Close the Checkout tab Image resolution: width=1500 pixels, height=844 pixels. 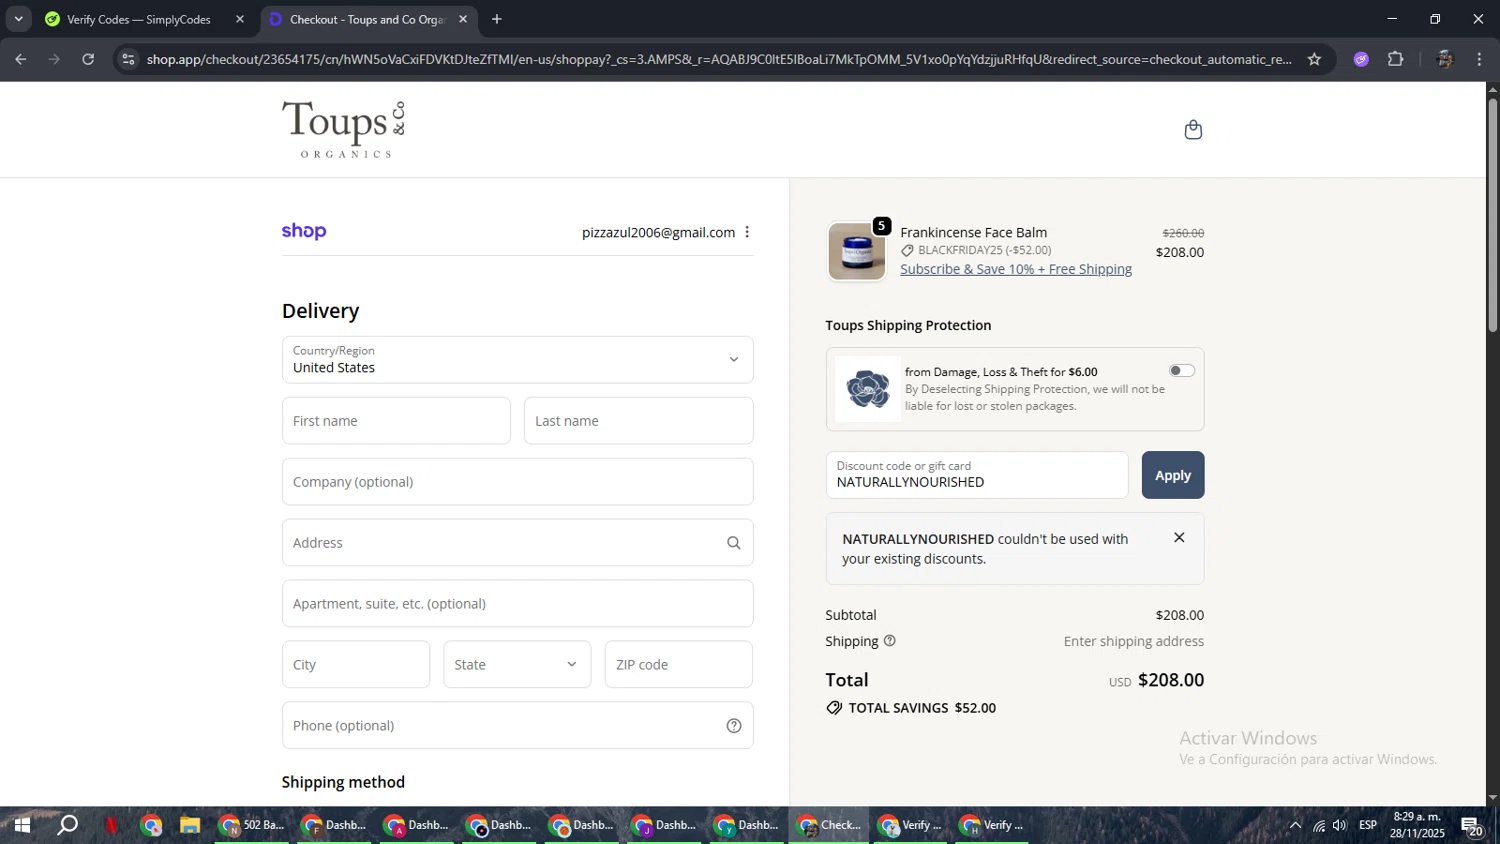tap(463, 19)
